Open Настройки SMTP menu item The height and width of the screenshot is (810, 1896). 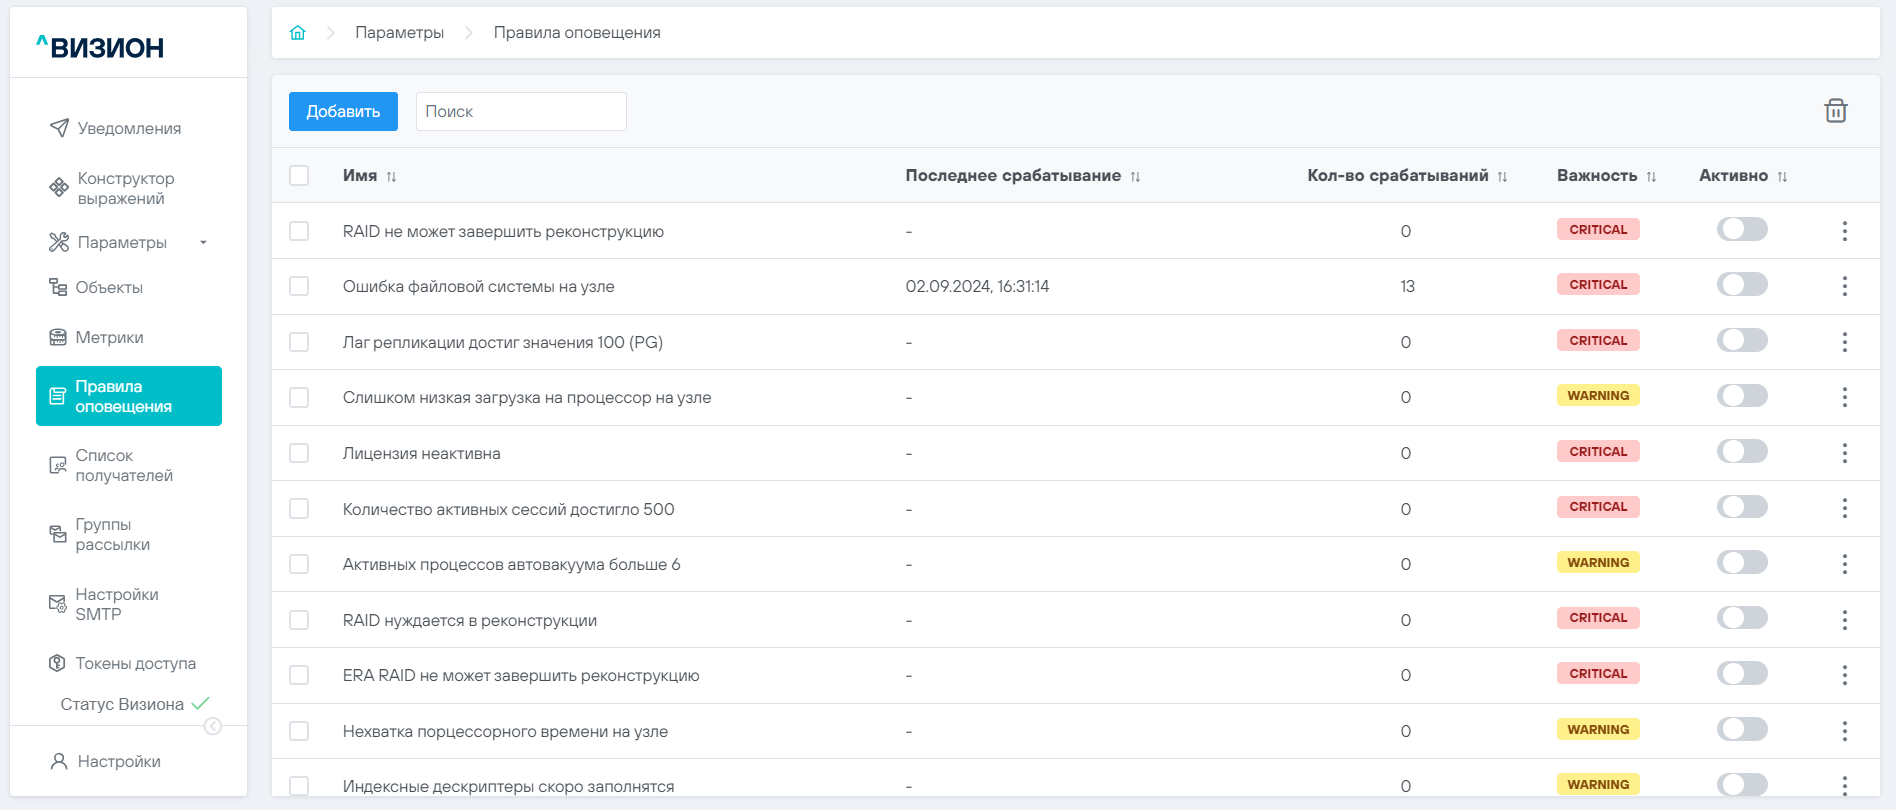click(x=116, y=604)
